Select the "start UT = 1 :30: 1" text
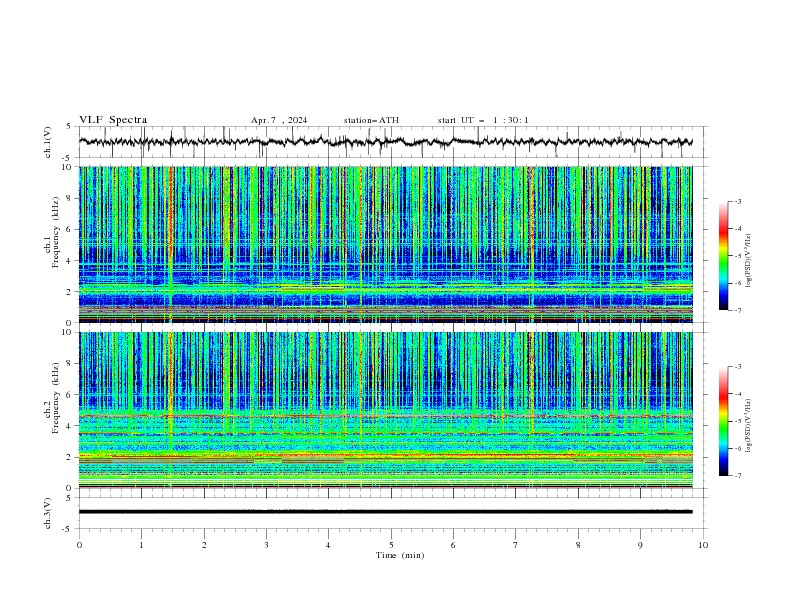 pyautogui.click(x=483, y=120)
